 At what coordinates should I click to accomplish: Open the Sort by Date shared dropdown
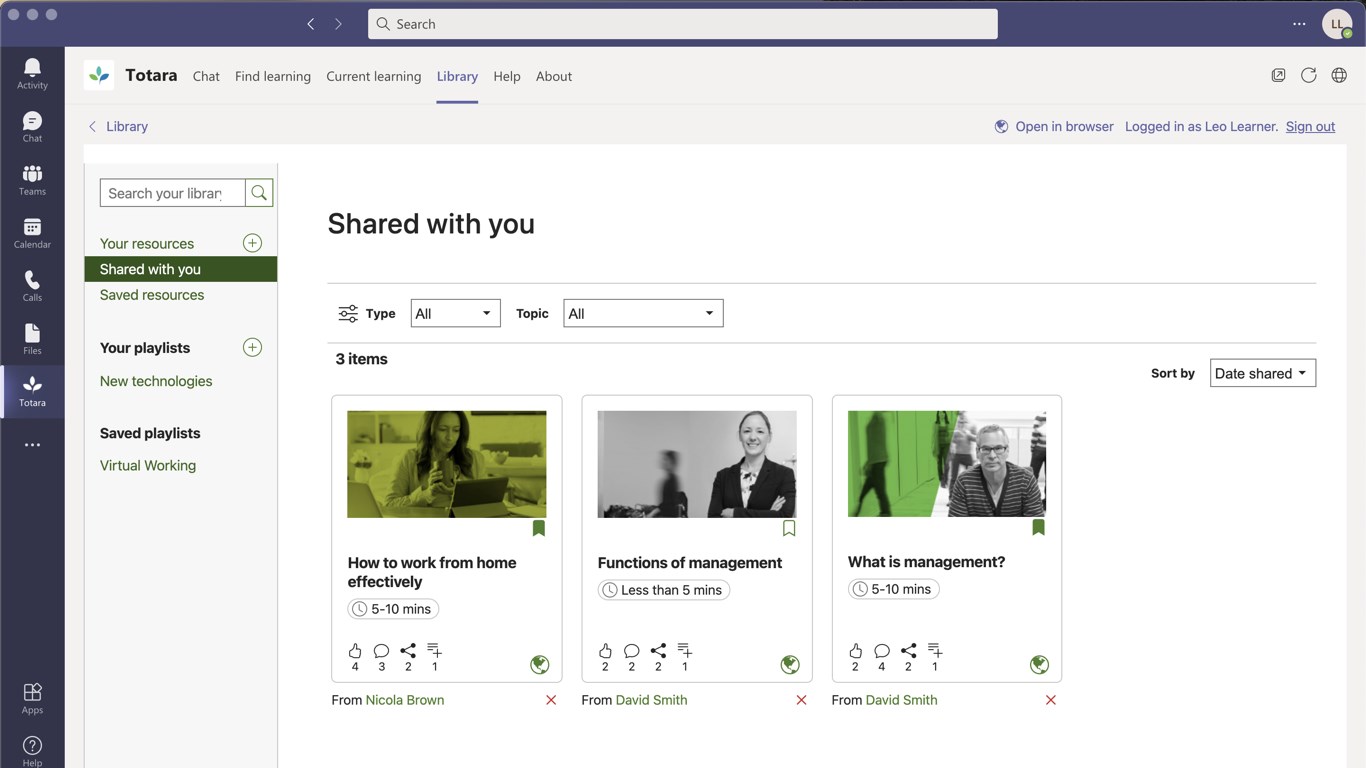1262,373
